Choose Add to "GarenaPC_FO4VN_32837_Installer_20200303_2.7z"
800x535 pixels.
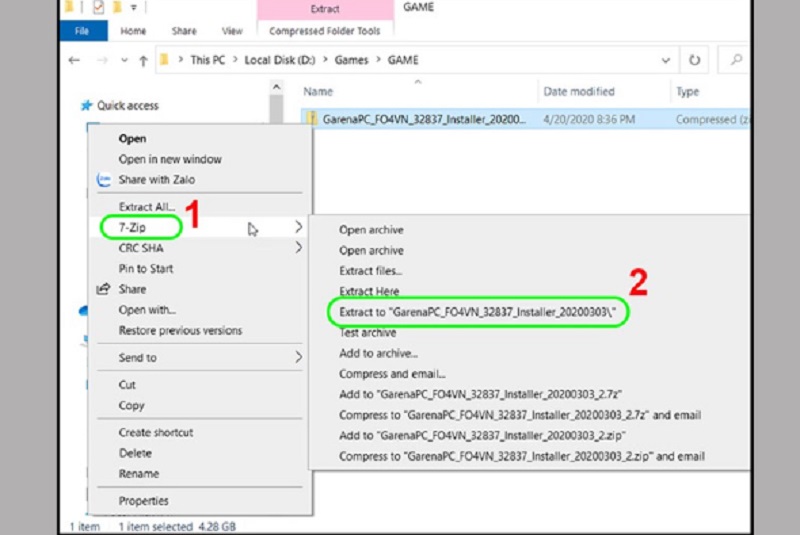[x=481, y=394]
